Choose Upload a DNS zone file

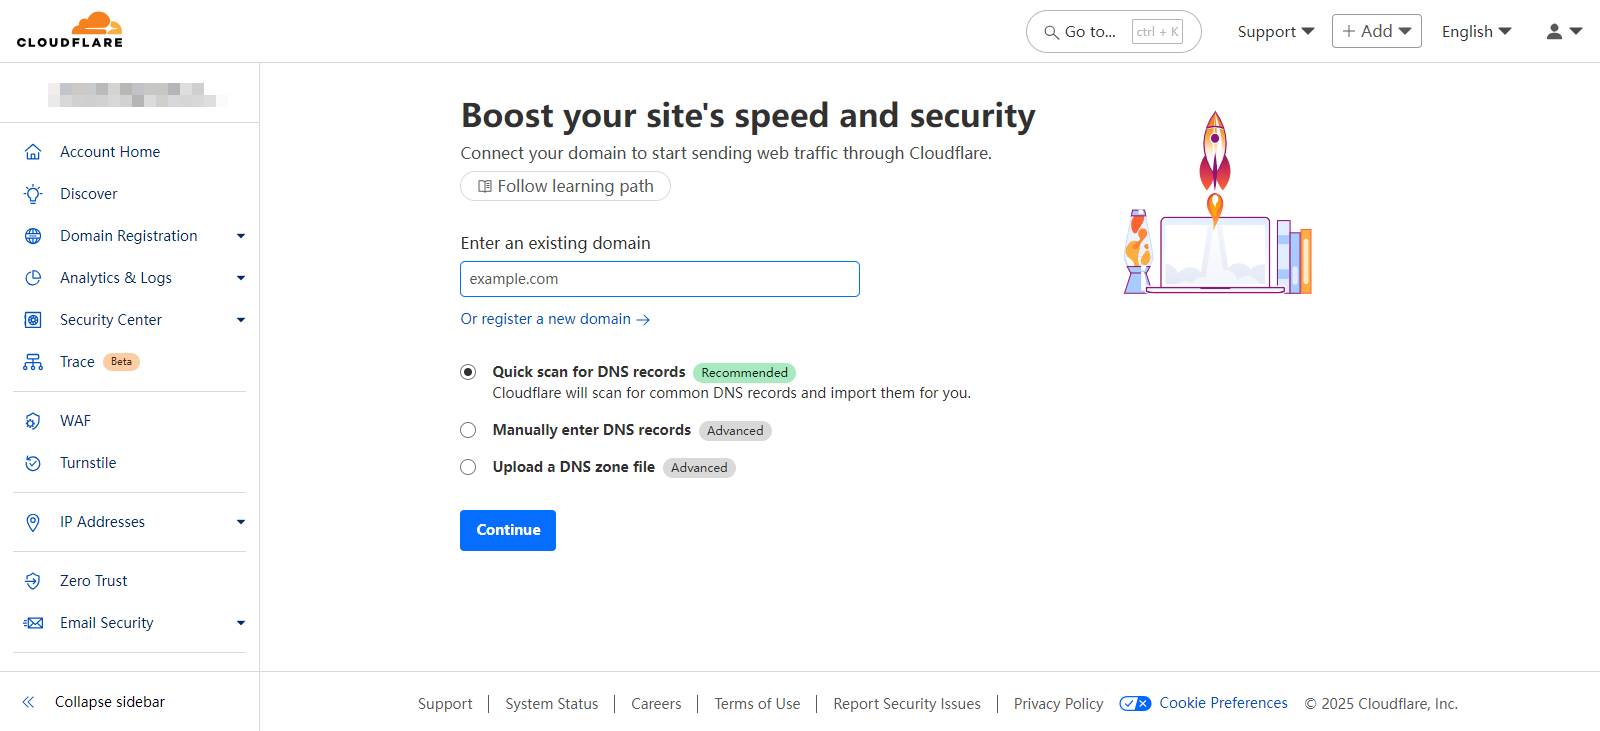tap(468, 467)
